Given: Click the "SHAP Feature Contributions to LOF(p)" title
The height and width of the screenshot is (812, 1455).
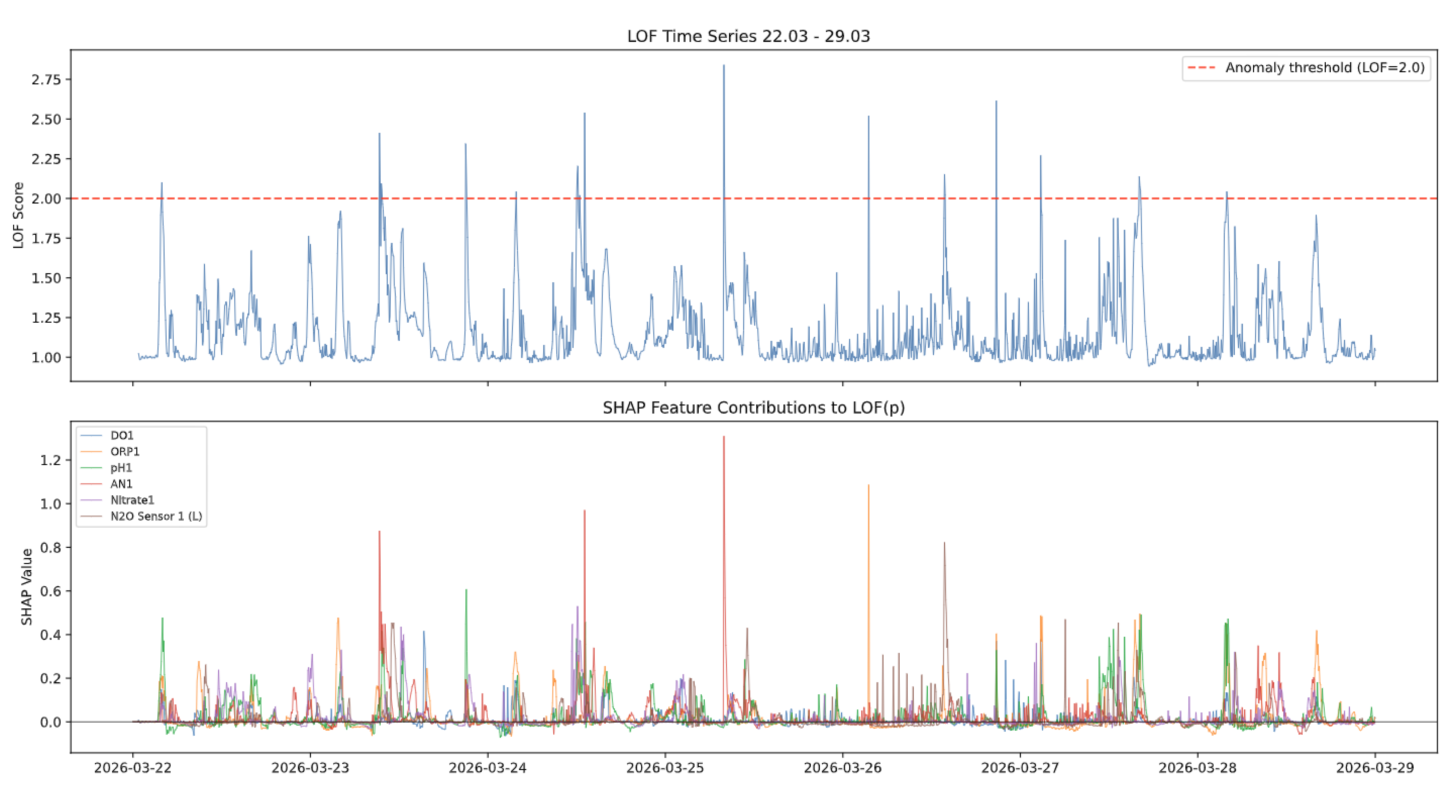Looking at the screenshot, I should tap(751, 408).
